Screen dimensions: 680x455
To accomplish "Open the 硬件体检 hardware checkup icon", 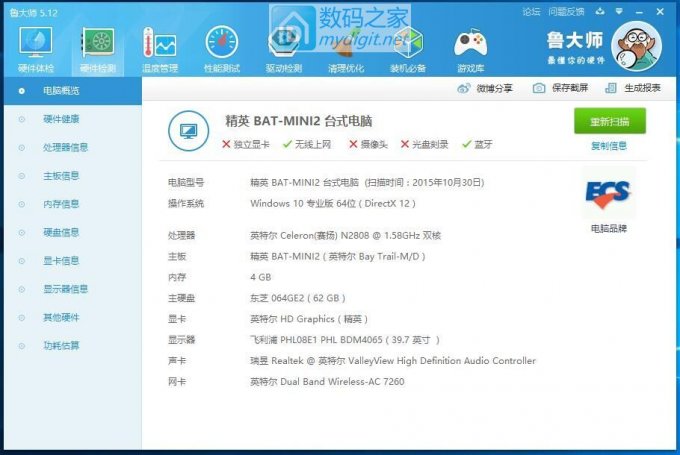I will [x=35, y=44].
